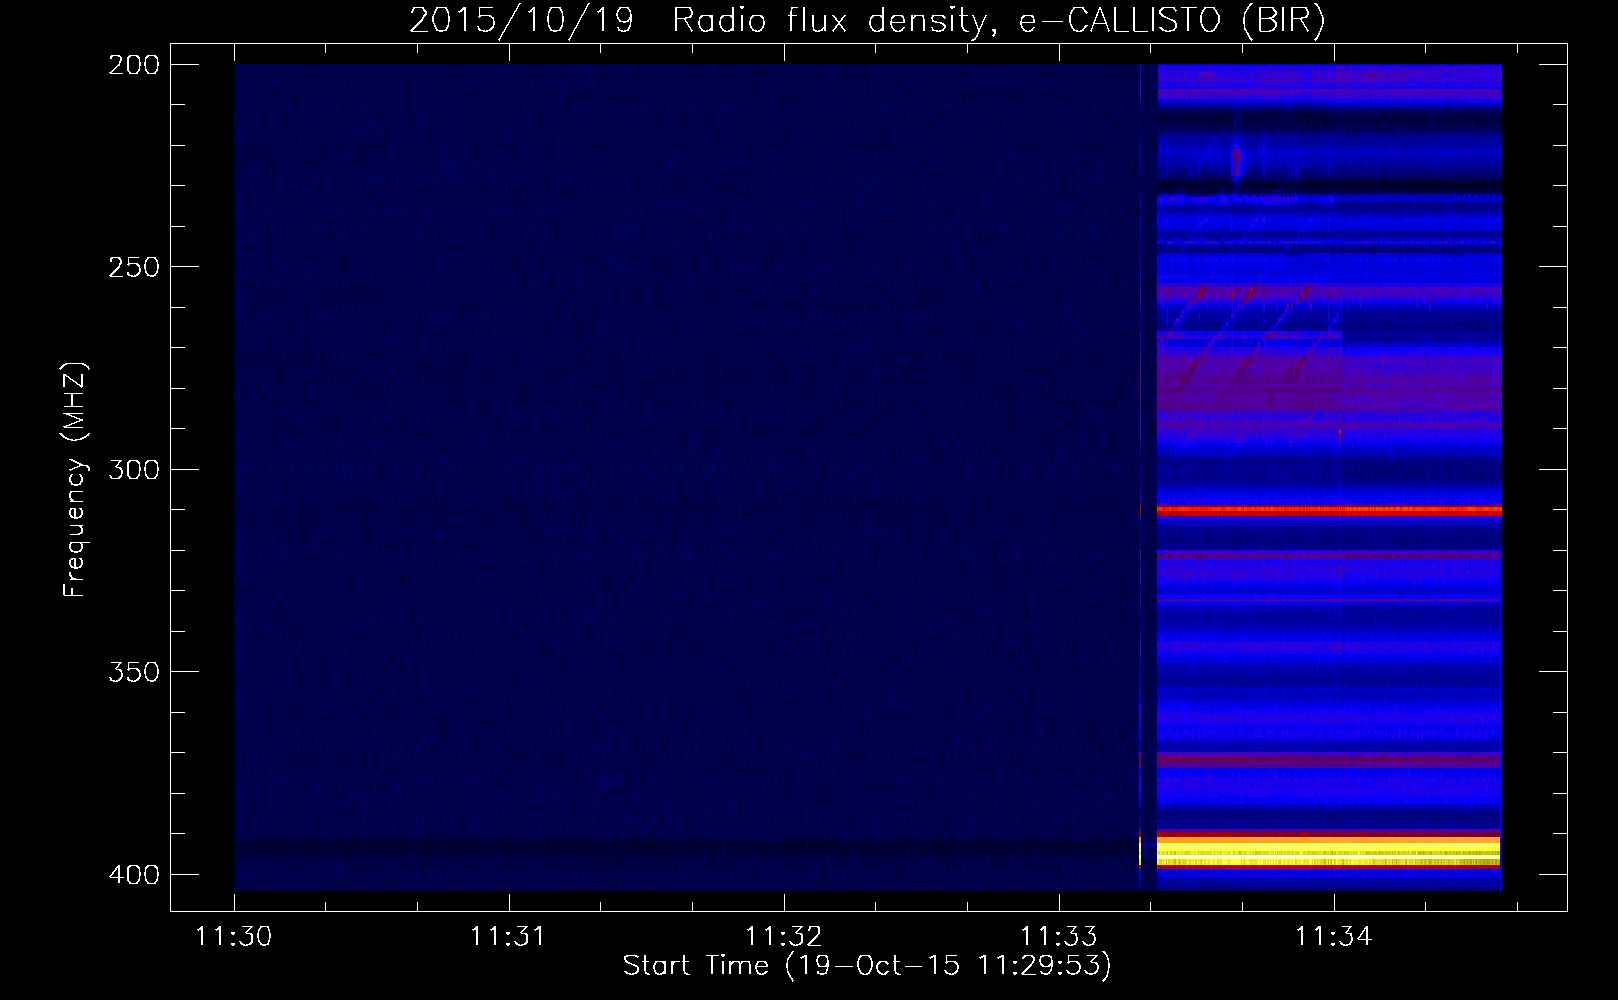Click the 'Frequency (MHZ)' axis label
The height and width of the screenshot is (1000, 1618).
[75, 480]
